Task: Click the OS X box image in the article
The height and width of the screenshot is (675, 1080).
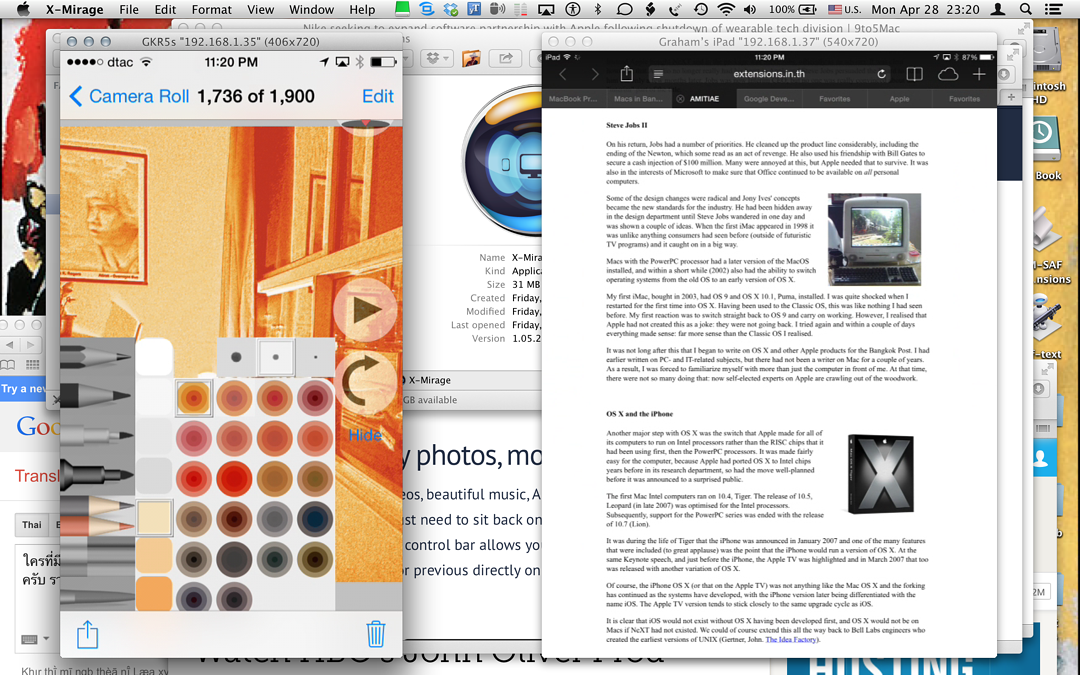Action: click(881, 474)
